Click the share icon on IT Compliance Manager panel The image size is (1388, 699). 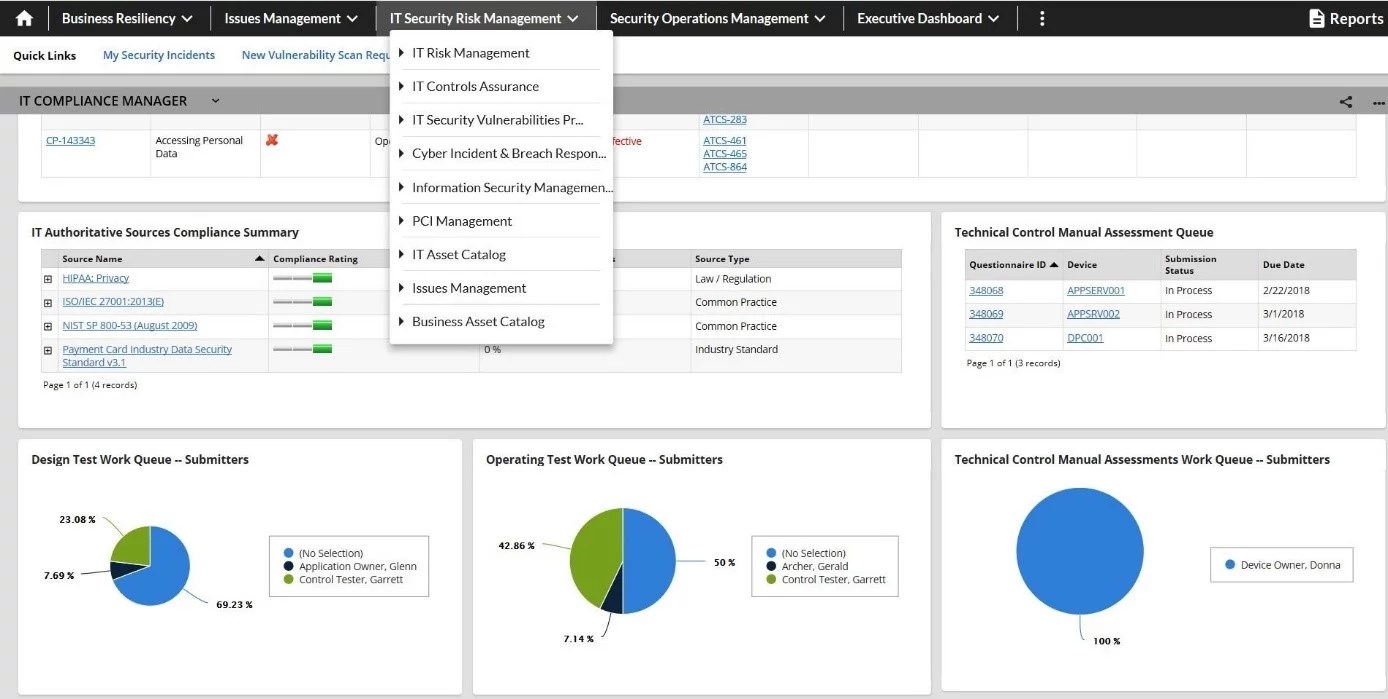pyautogui.click(x=1345, y=101)
